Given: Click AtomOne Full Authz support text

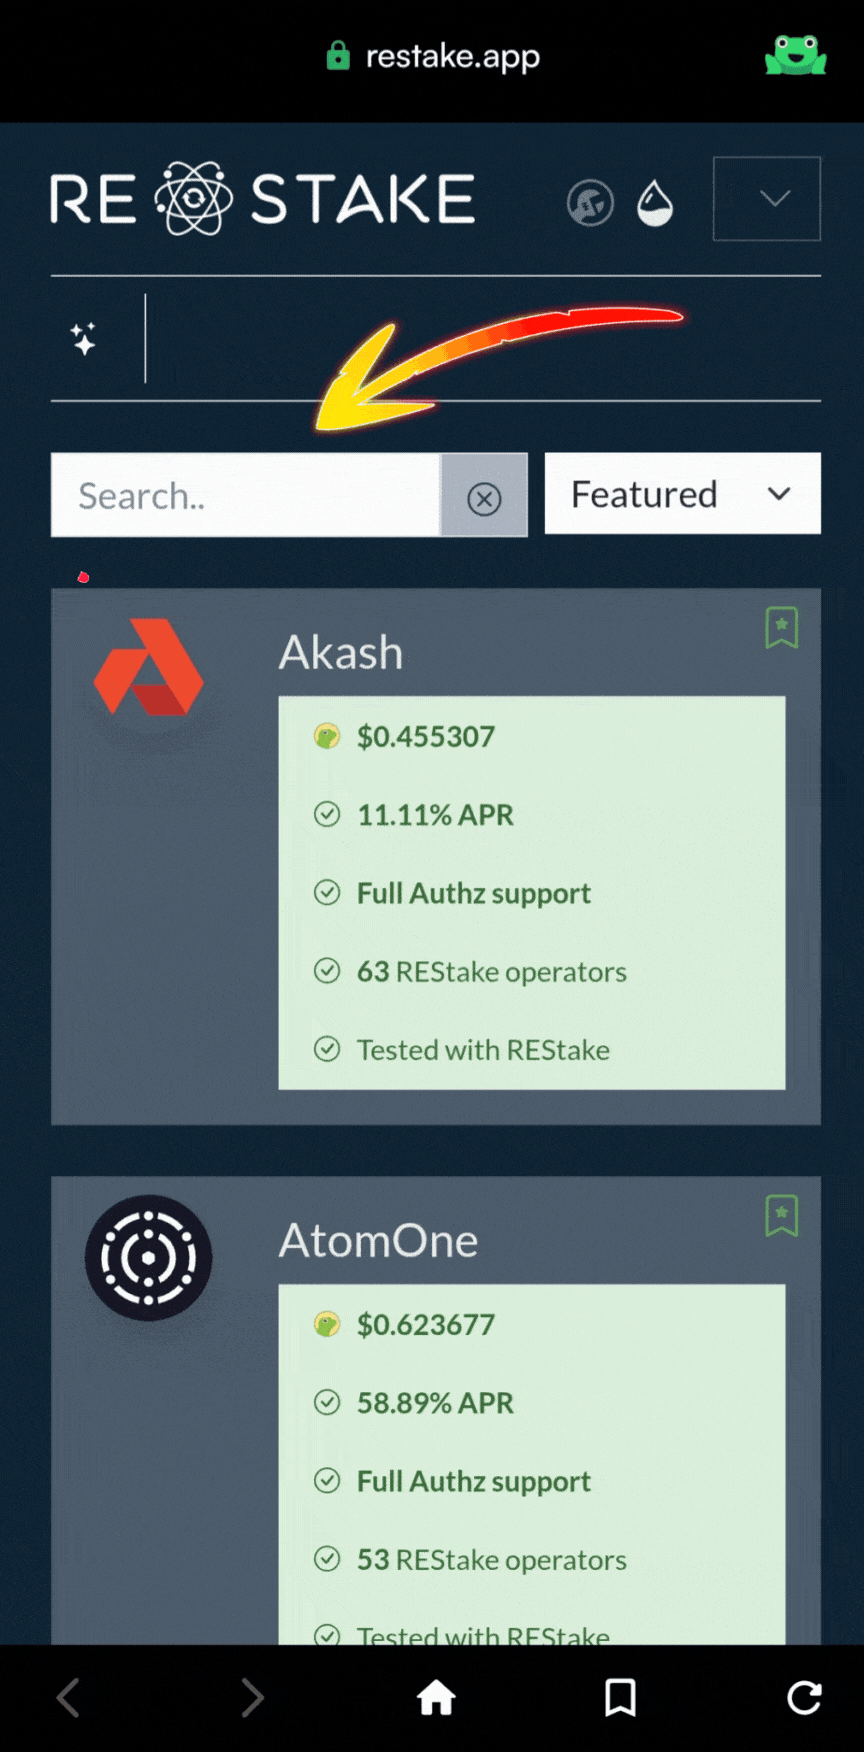Looking at the screenshot, I should click(474, 1481).
